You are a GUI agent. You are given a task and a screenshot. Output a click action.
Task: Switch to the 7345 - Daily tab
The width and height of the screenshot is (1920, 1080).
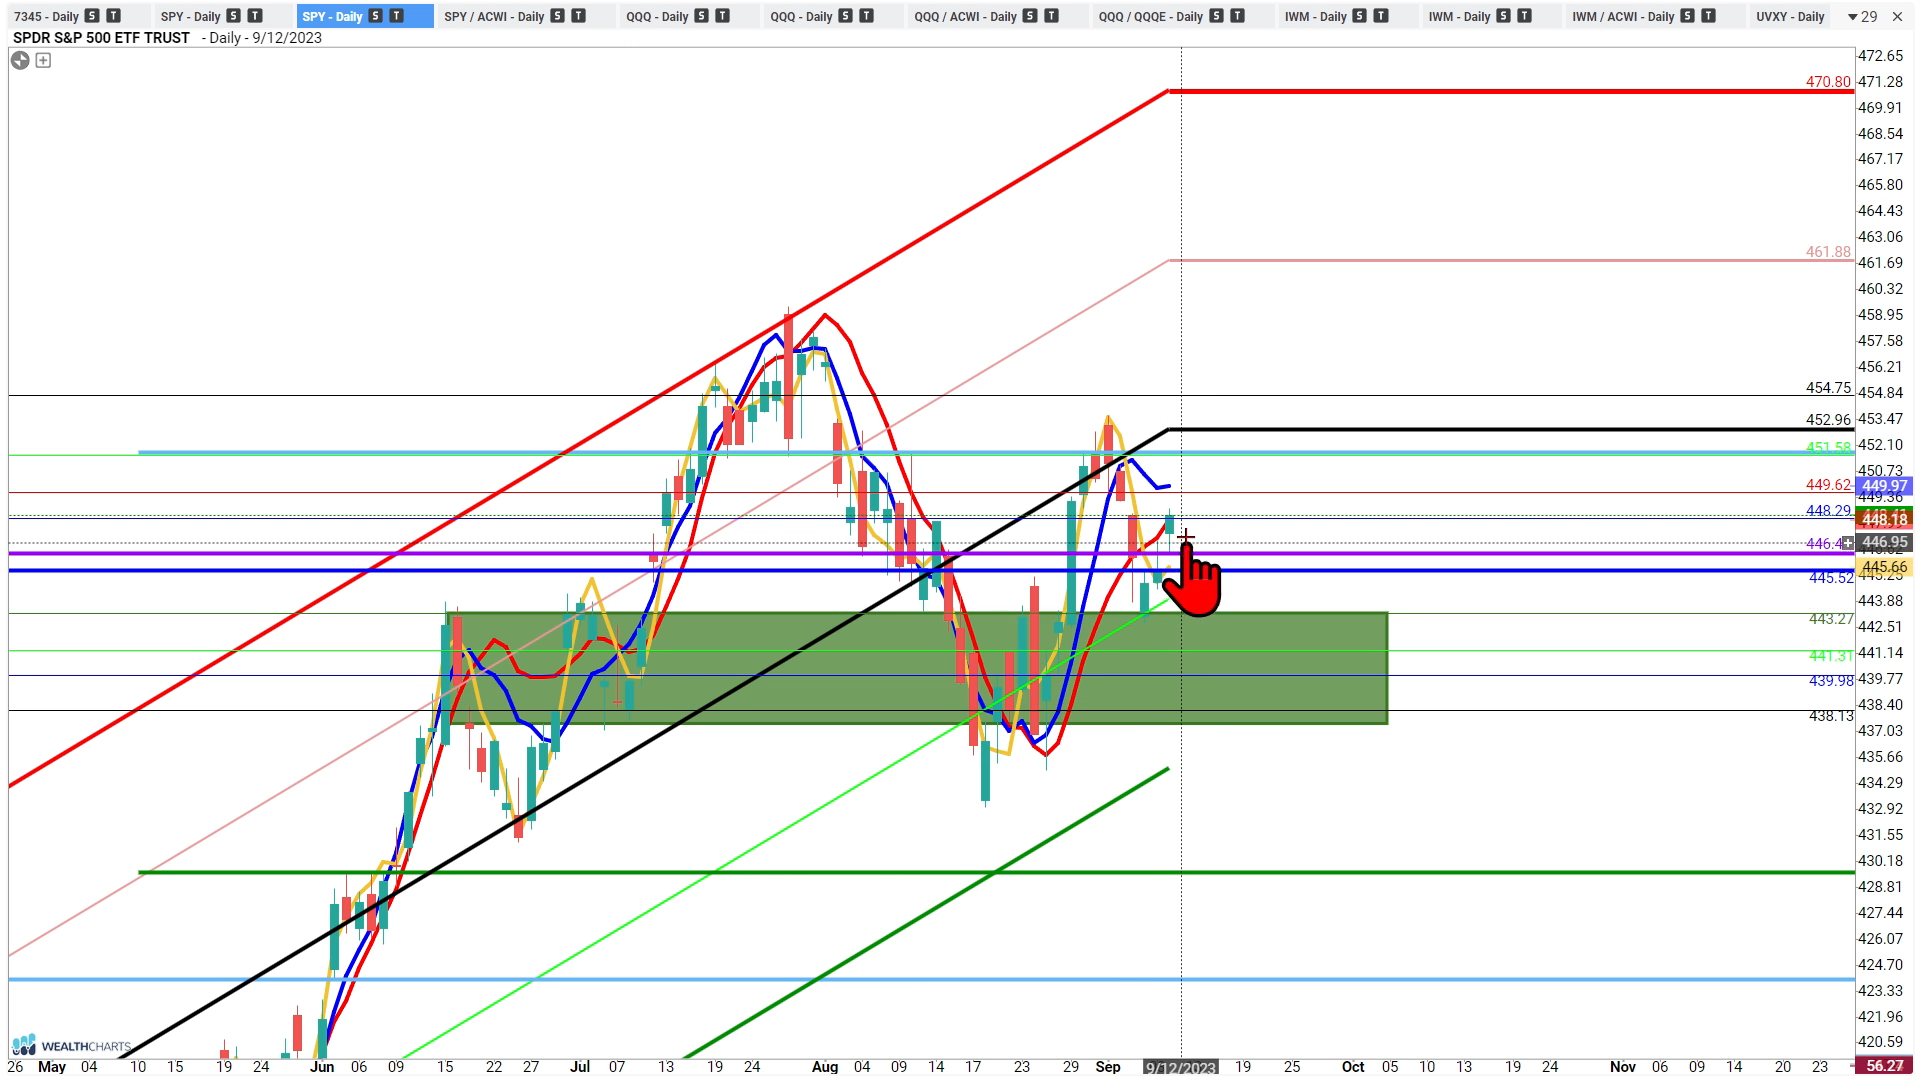click(46, 16)
